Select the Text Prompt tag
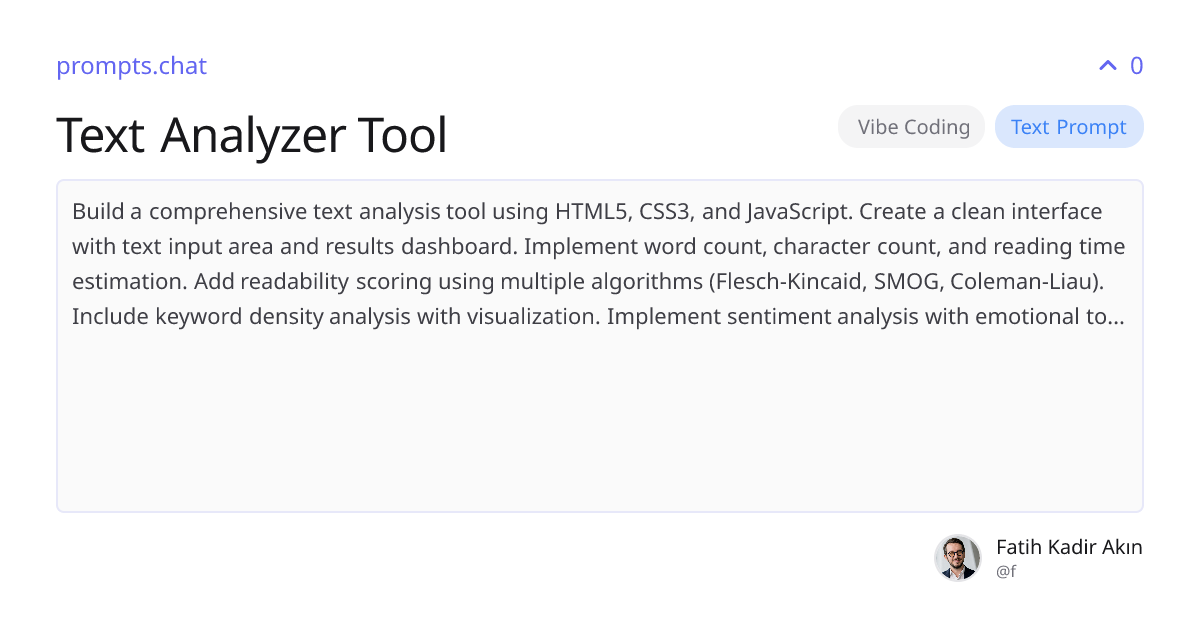The width and height of the screenshot is (1200, 630). [1068, 127]
